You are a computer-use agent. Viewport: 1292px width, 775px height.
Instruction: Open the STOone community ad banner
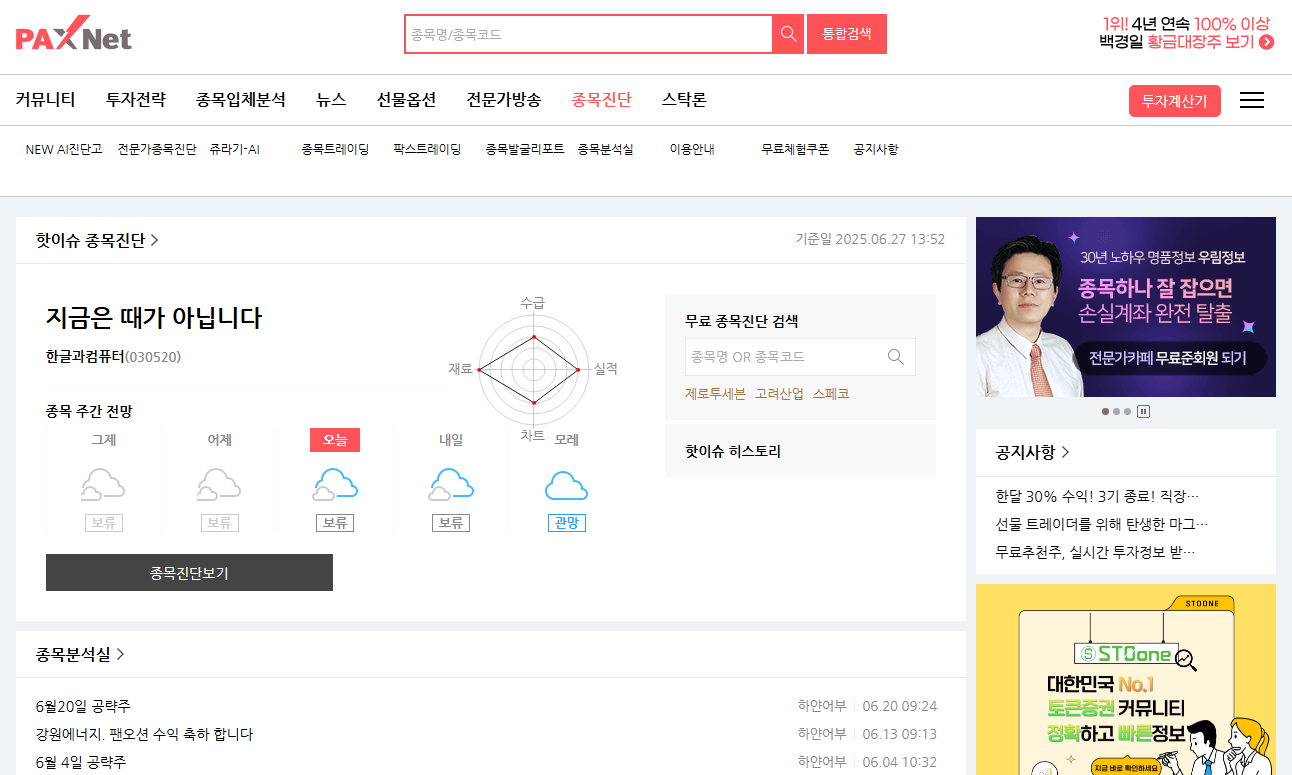(x=1126, y=680)
